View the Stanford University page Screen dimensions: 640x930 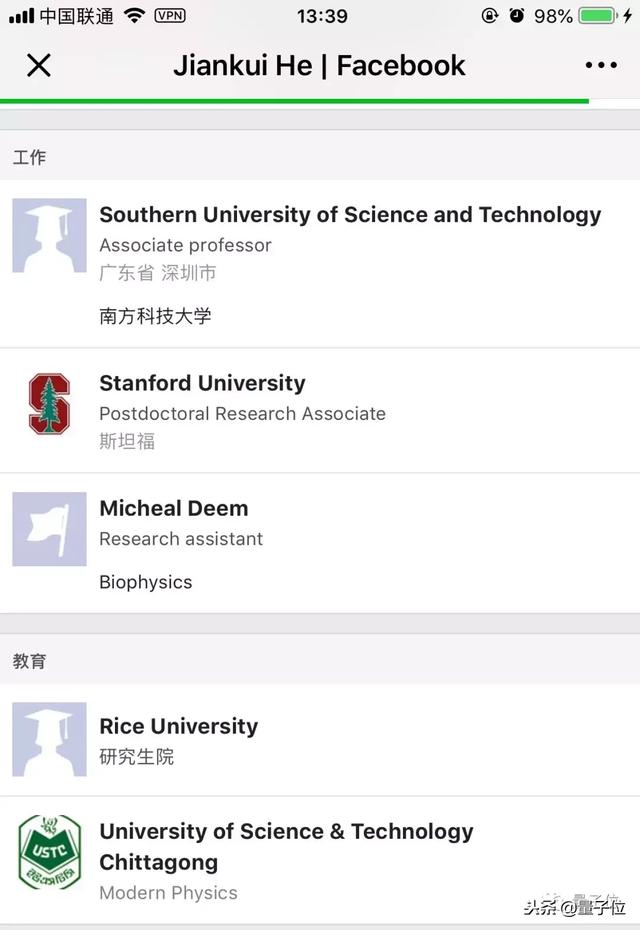tap(201, 383)
